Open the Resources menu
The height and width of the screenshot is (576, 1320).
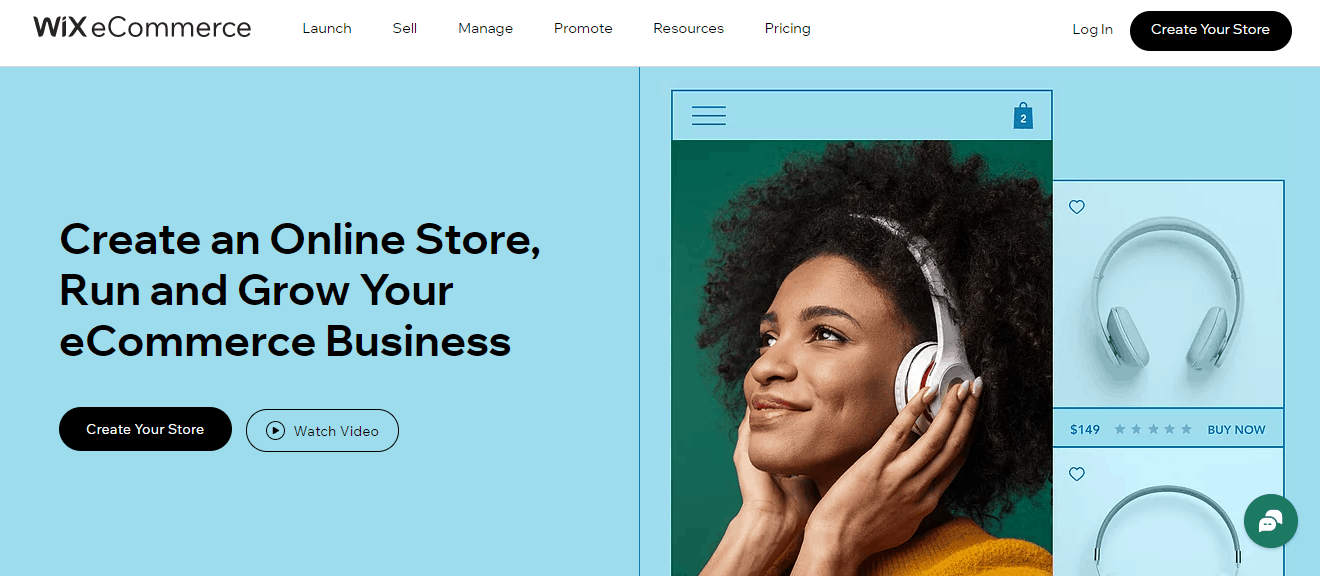pos(688,28)
